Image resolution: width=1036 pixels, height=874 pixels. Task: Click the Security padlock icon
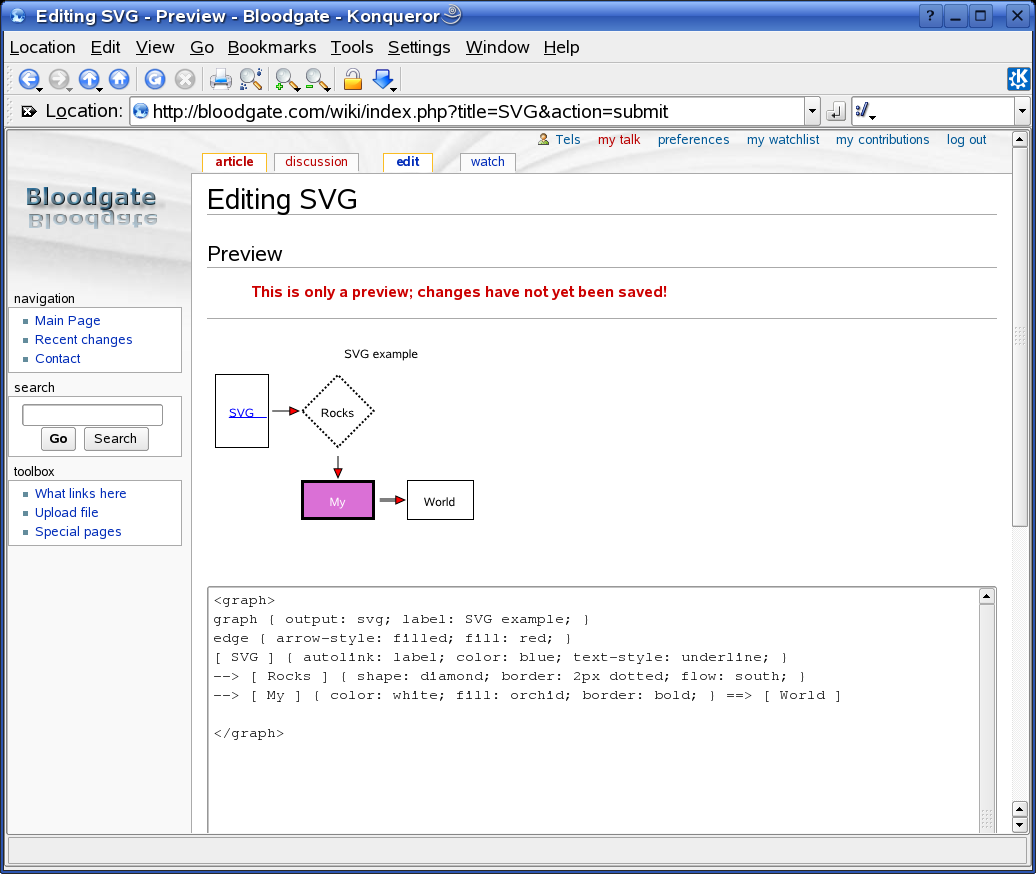(x=352, y=79)
